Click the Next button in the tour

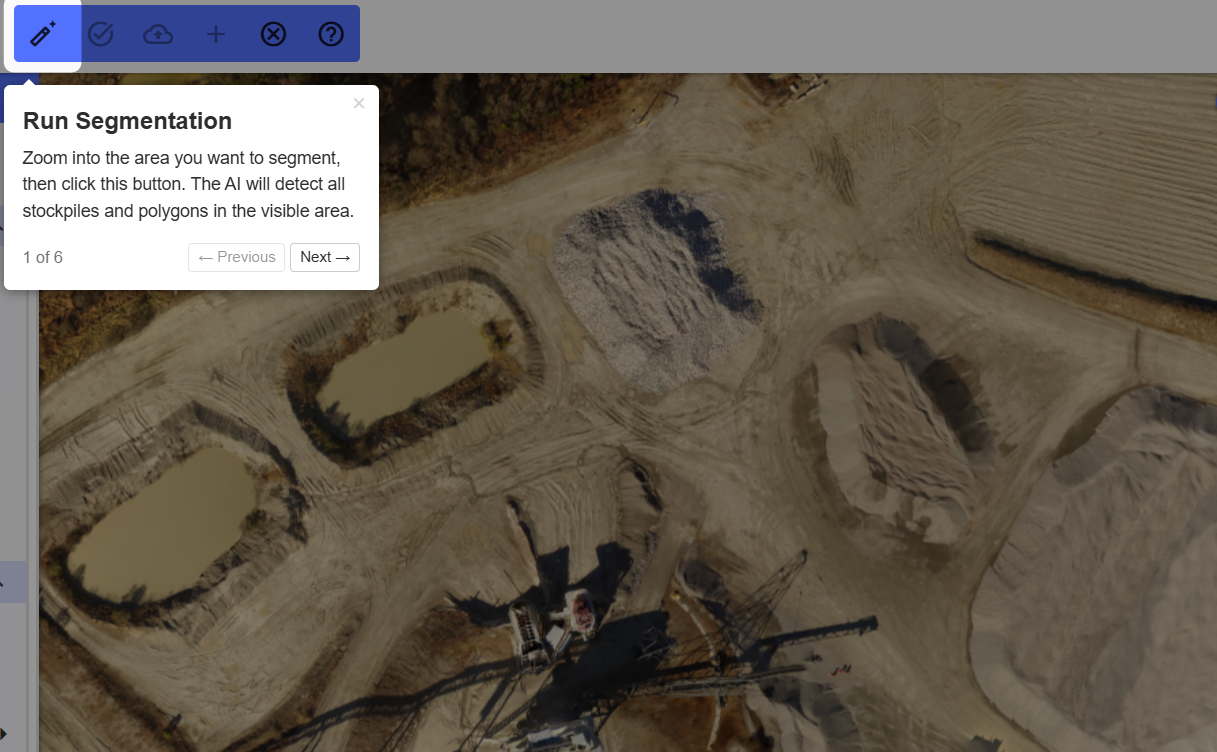click(x=325, y=257)
